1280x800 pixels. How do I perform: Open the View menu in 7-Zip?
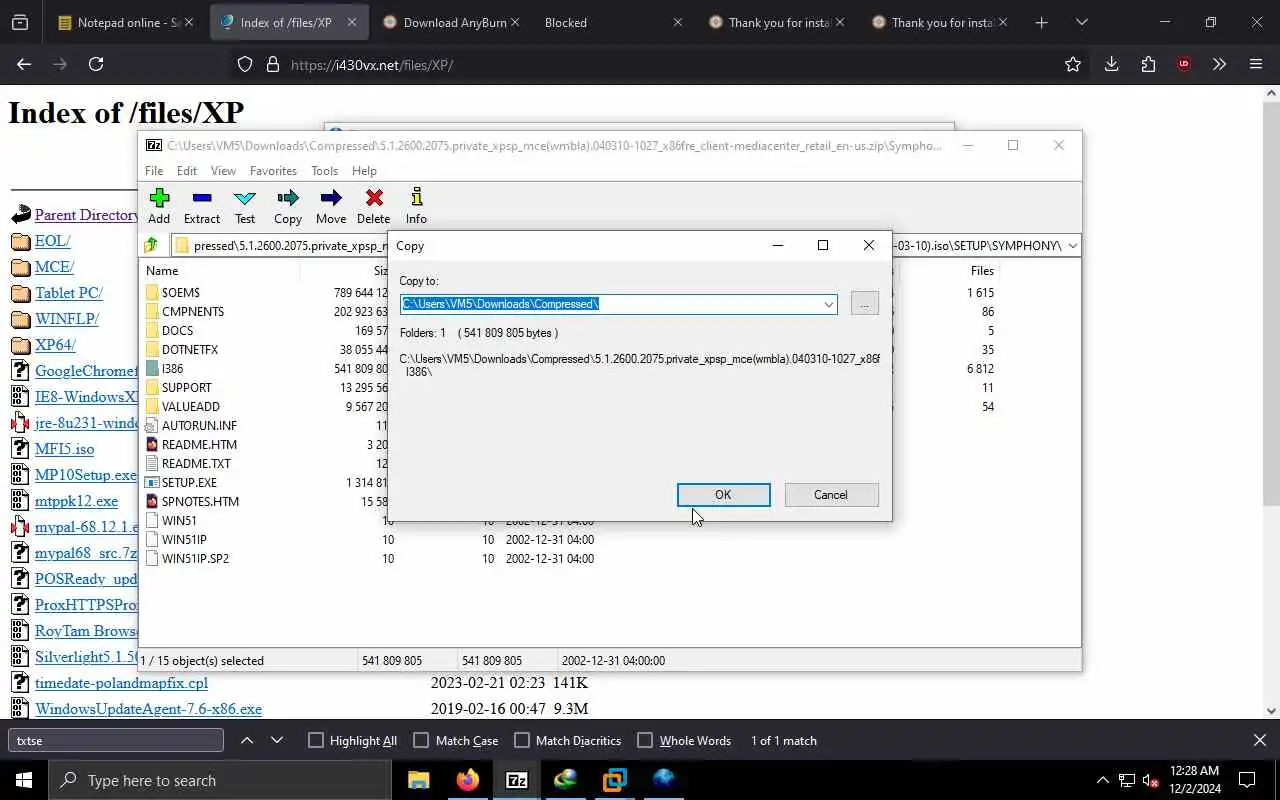pyautogui.click(x=223, y=171)
